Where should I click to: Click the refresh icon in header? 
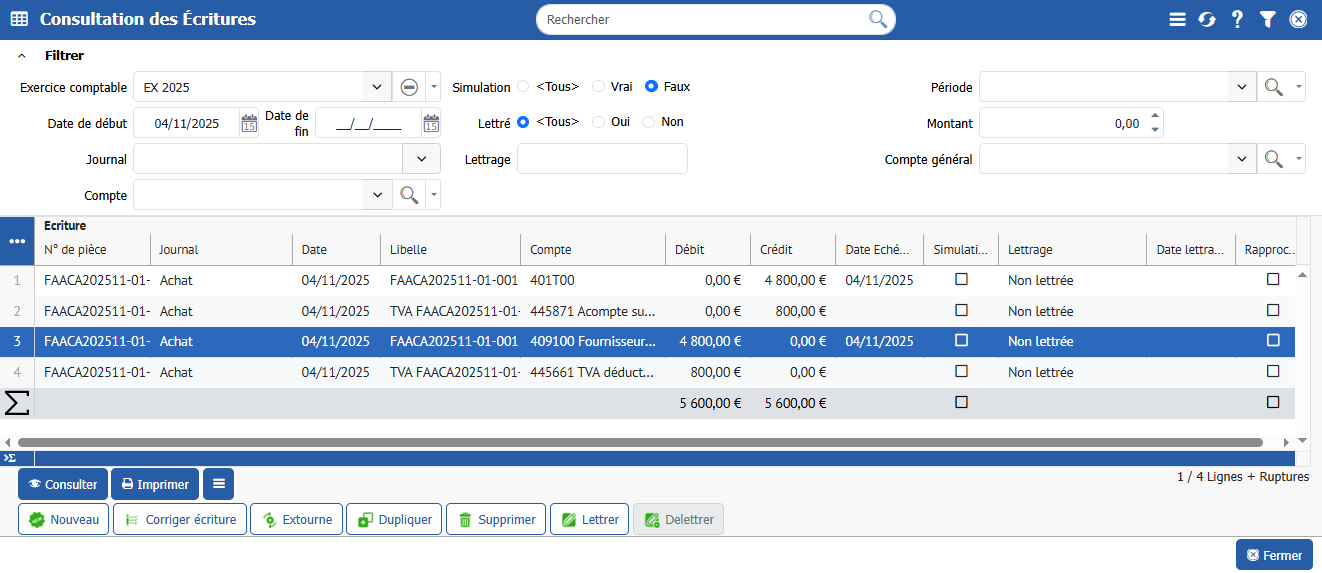[x=1207, y=19]
